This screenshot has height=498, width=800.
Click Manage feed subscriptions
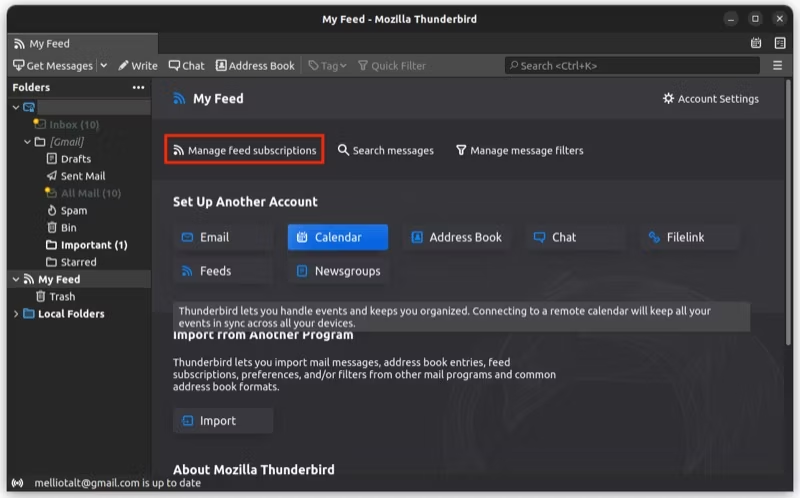tap(244, 150)
